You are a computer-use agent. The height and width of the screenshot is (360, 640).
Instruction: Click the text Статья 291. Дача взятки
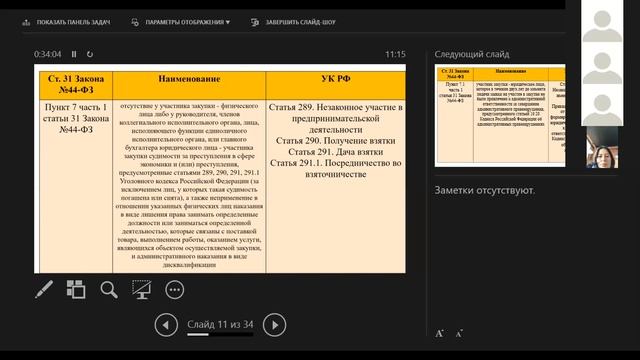tap(336, 152)
